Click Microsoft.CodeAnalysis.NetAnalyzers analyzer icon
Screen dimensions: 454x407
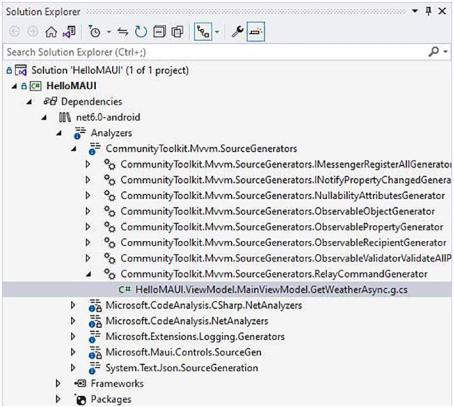click(95, 321)
